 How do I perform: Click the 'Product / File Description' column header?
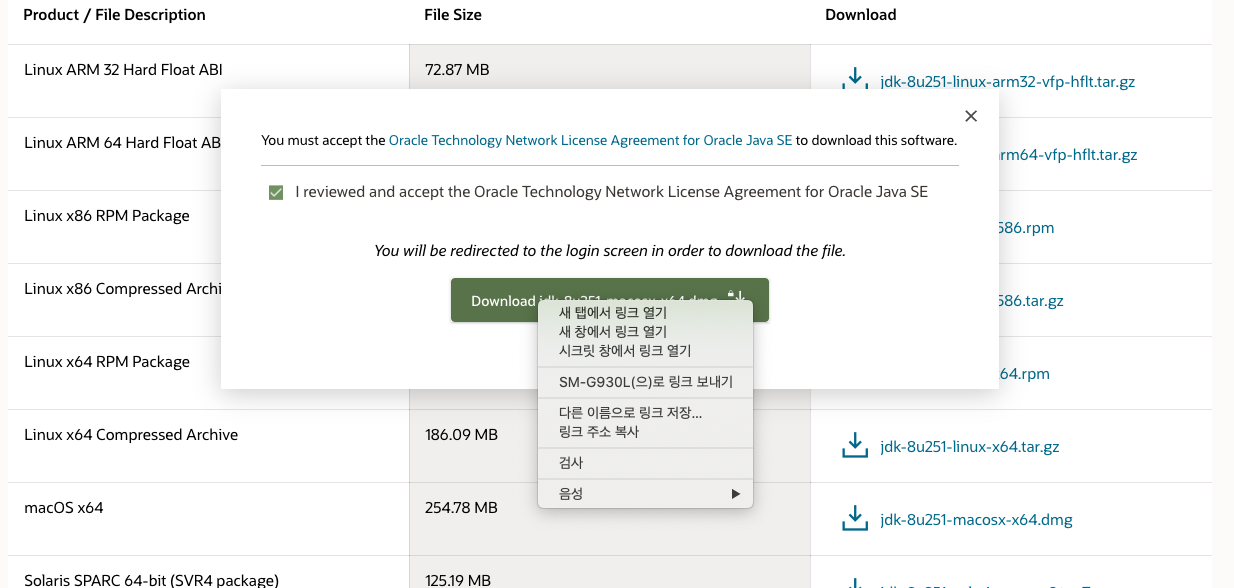pyautogui.click(x=114, y=15)
